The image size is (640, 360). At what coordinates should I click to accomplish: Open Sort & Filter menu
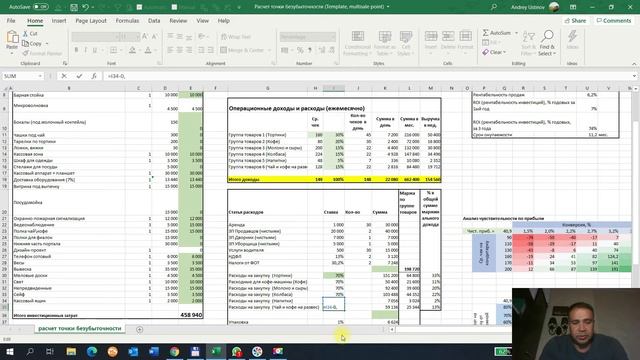point(528,43)
